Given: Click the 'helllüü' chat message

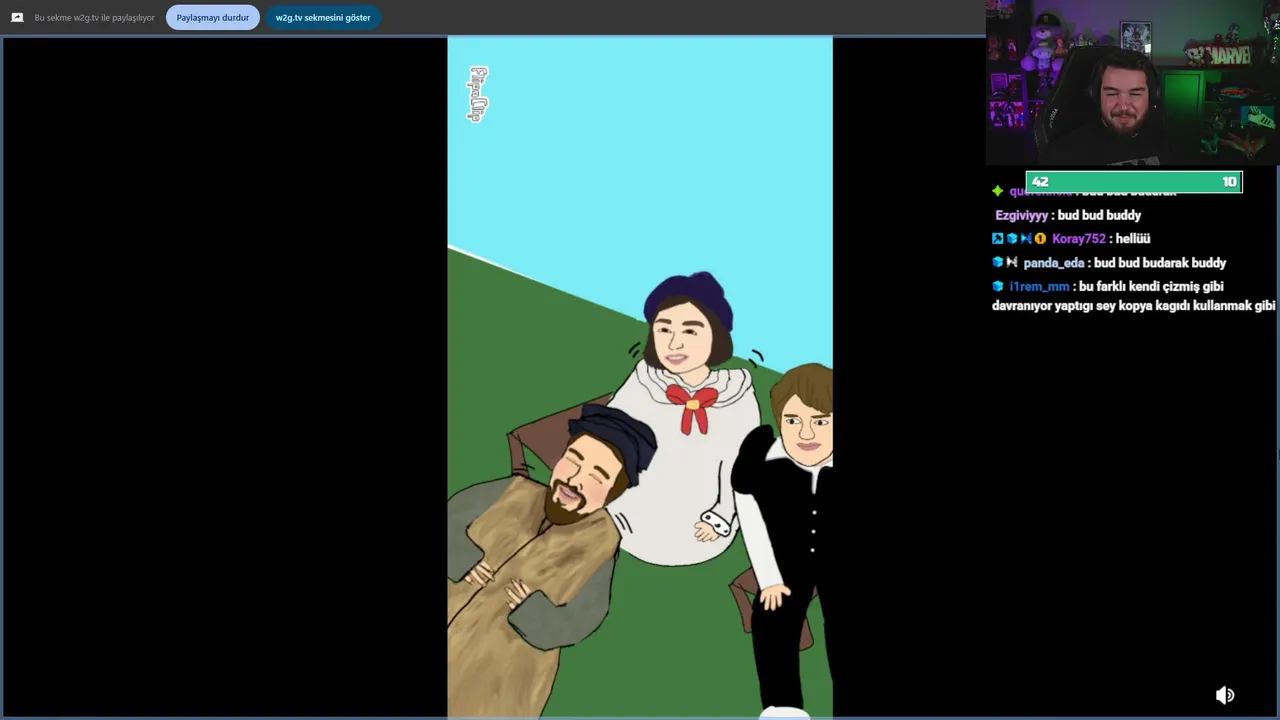Looking at the screenshot, I should click(1133, 239).
